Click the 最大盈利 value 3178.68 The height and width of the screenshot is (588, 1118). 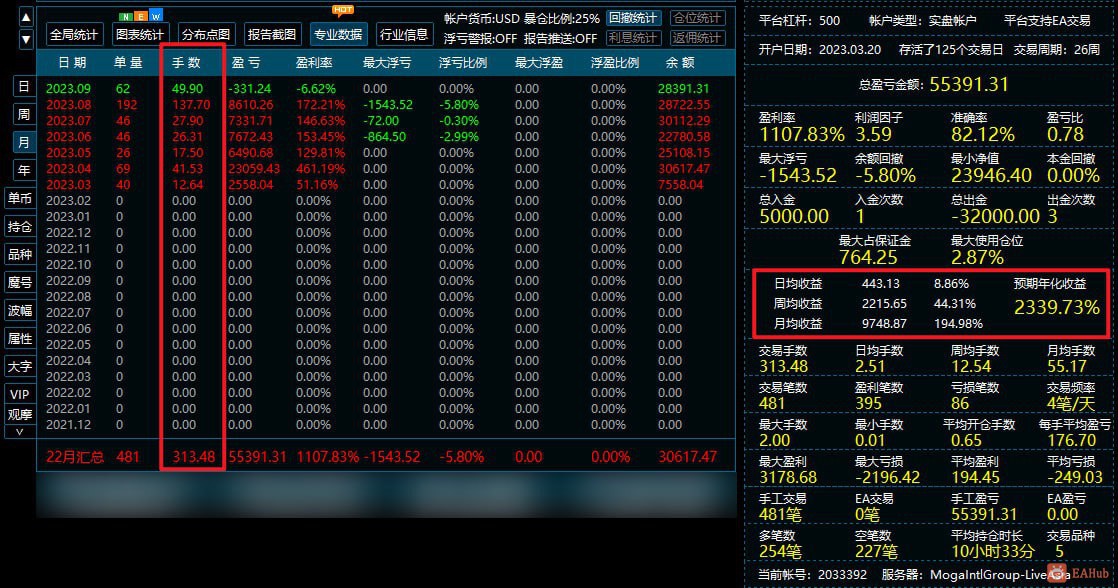coord(788,478)
